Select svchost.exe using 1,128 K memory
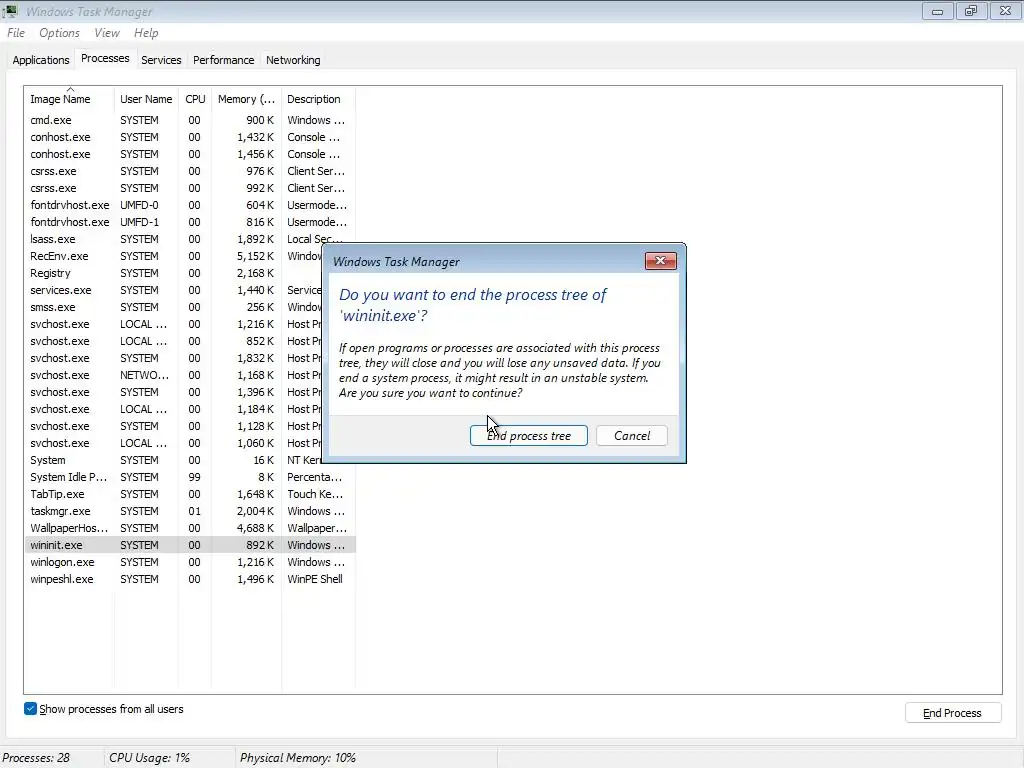 pyautogui.click(x=173, y=426)
